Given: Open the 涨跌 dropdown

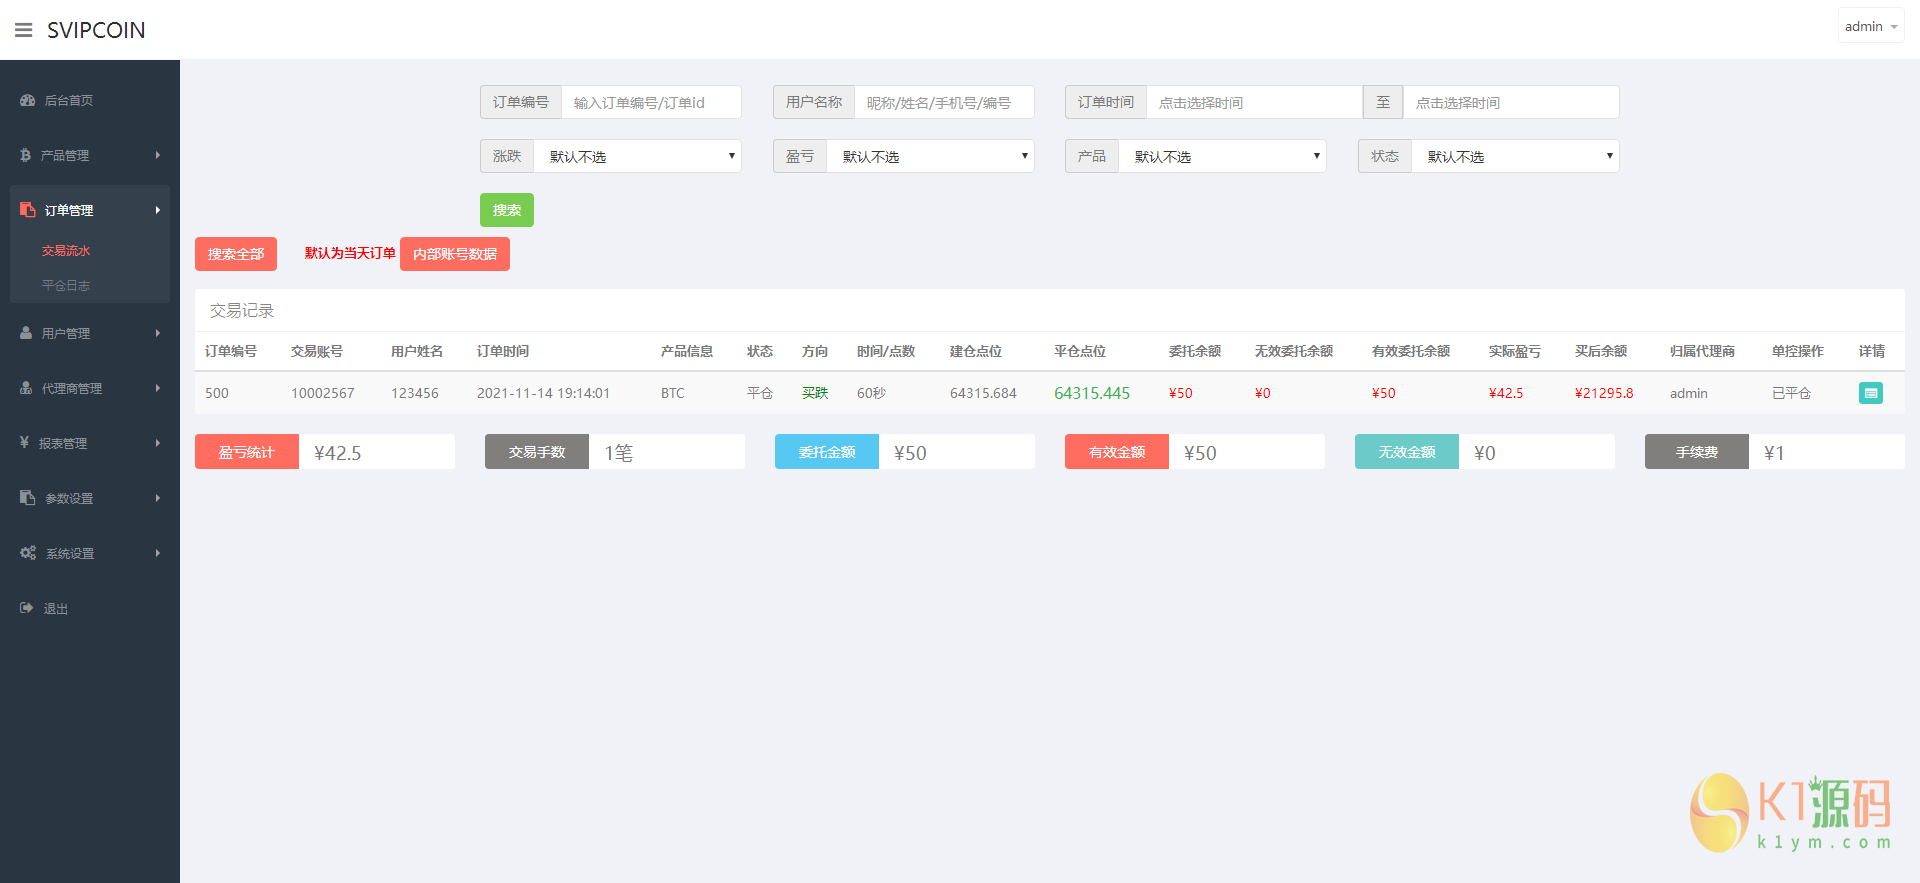Looking at the screenshot, I should [638, 156].
